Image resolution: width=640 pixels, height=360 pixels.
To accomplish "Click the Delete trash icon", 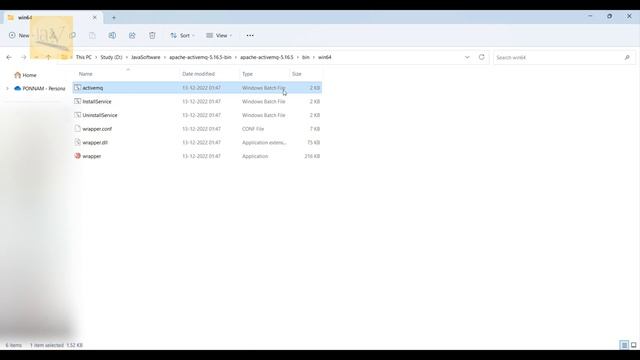I will (152, 36).
